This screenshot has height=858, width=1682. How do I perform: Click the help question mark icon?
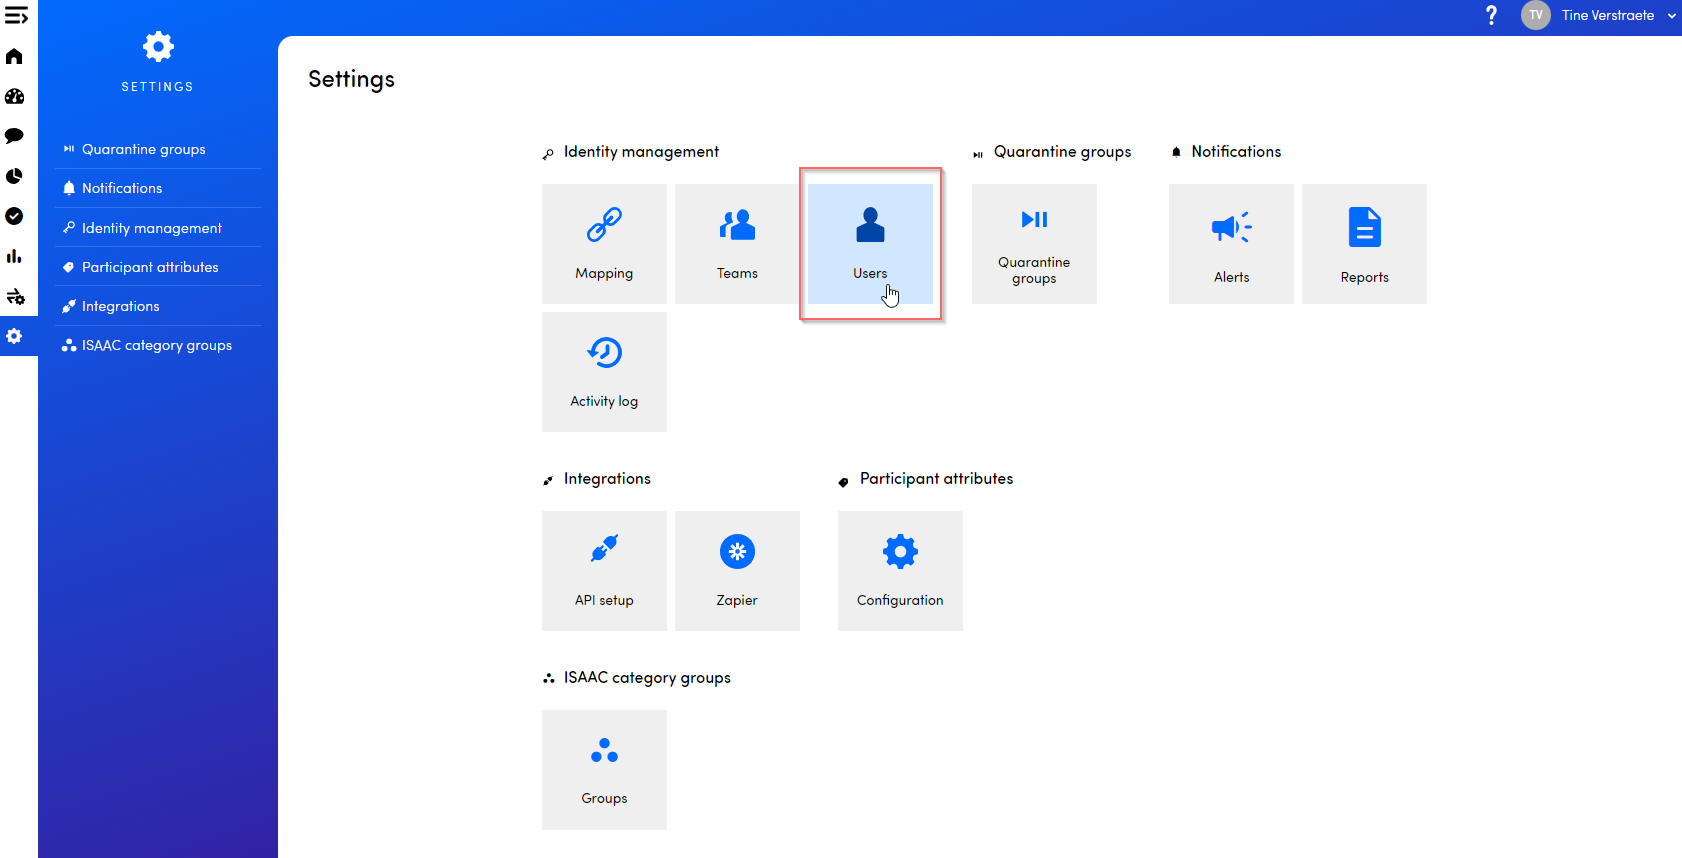tap(1491, 15)
